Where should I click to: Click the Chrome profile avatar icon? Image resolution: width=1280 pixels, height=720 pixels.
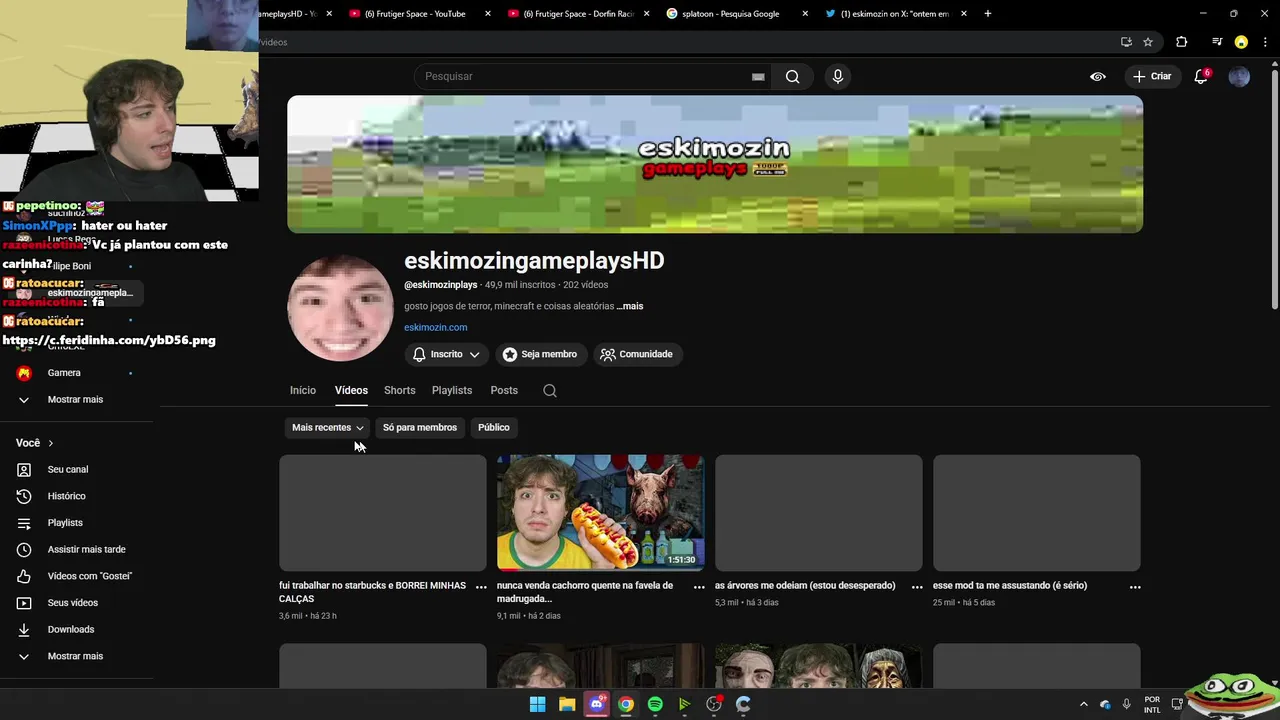pos(1241,42)
